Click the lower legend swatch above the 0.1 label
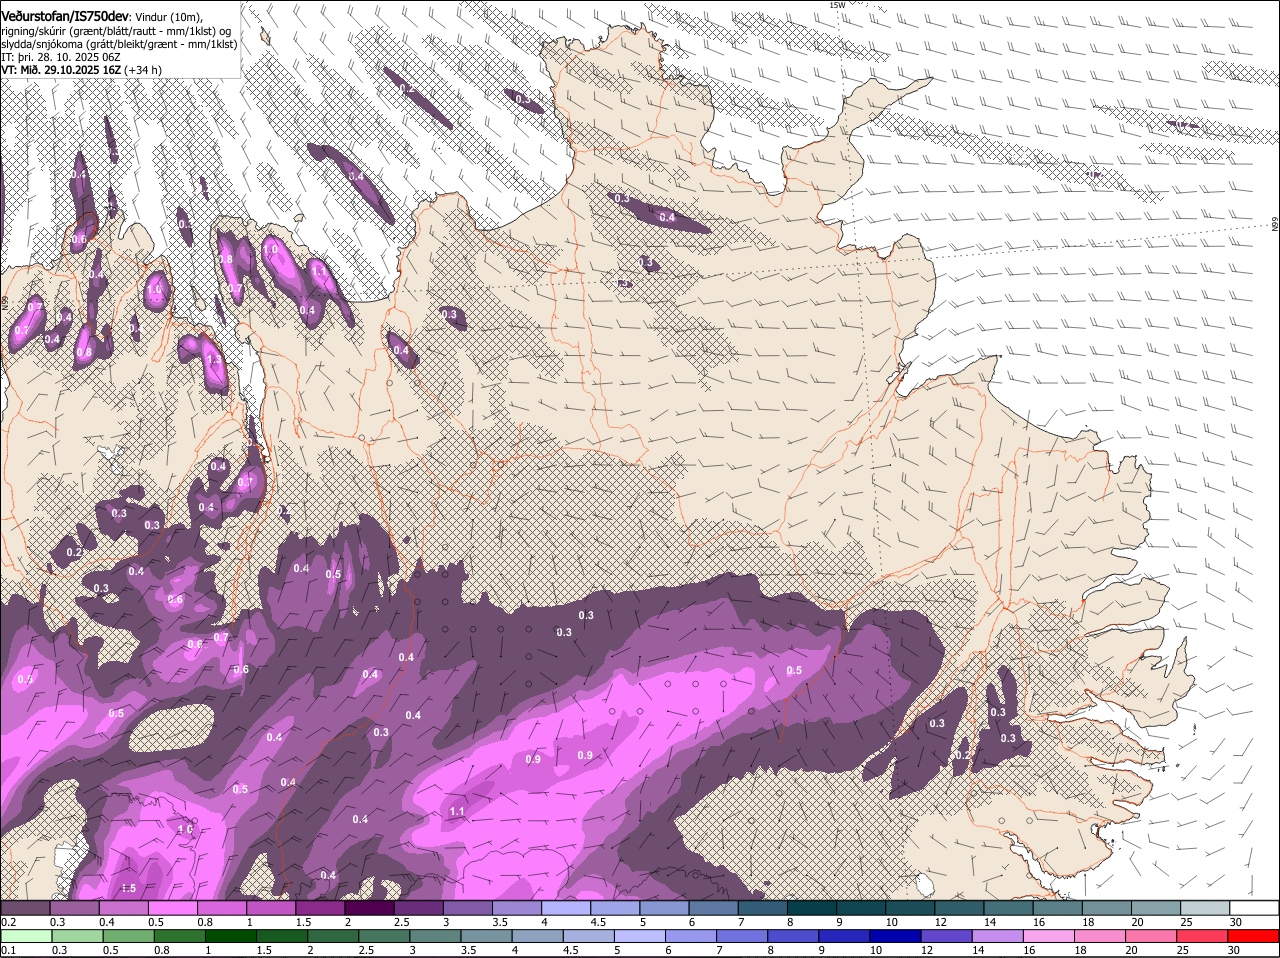The height and width of the screenshot is (958, 1280). [x=26, y=937]
